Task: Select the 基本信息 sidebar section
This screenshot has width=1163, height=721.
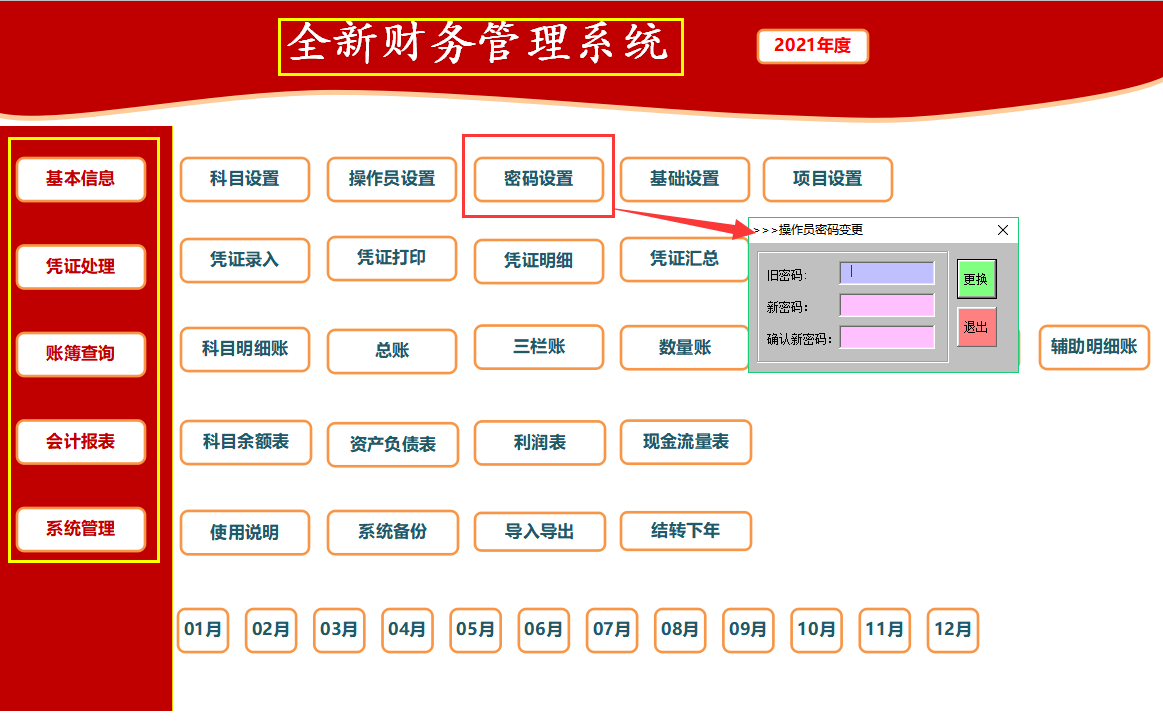Action: pos(80,178)
